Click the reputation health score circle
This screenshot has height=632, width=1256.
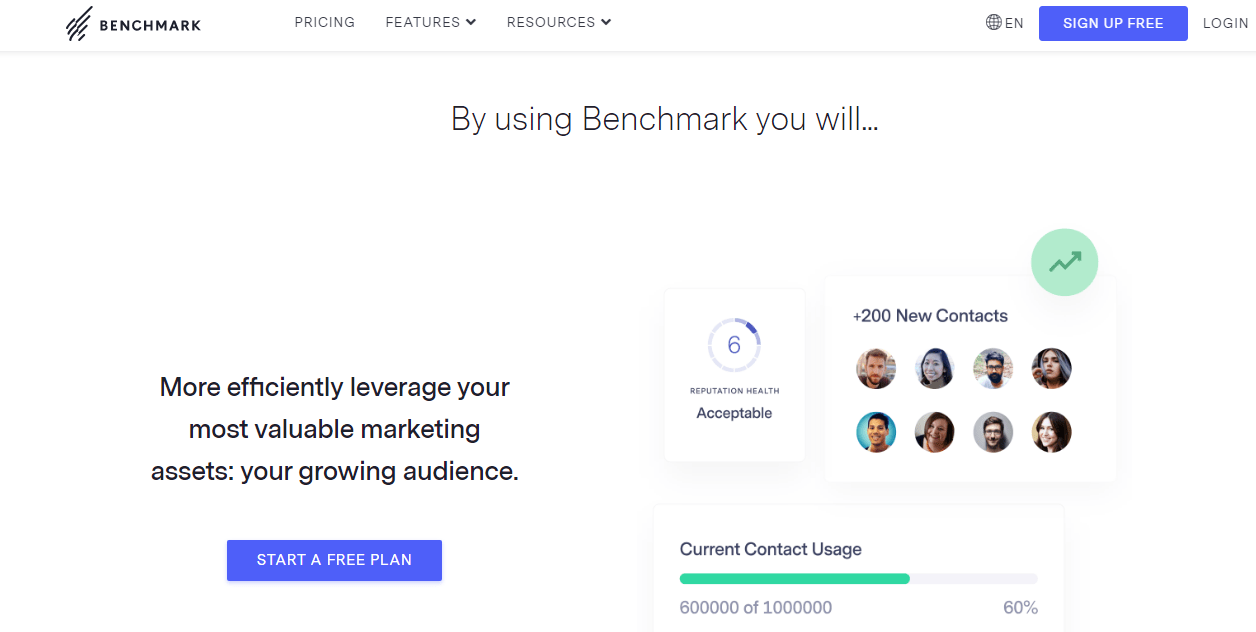click(x=734, y=345)
